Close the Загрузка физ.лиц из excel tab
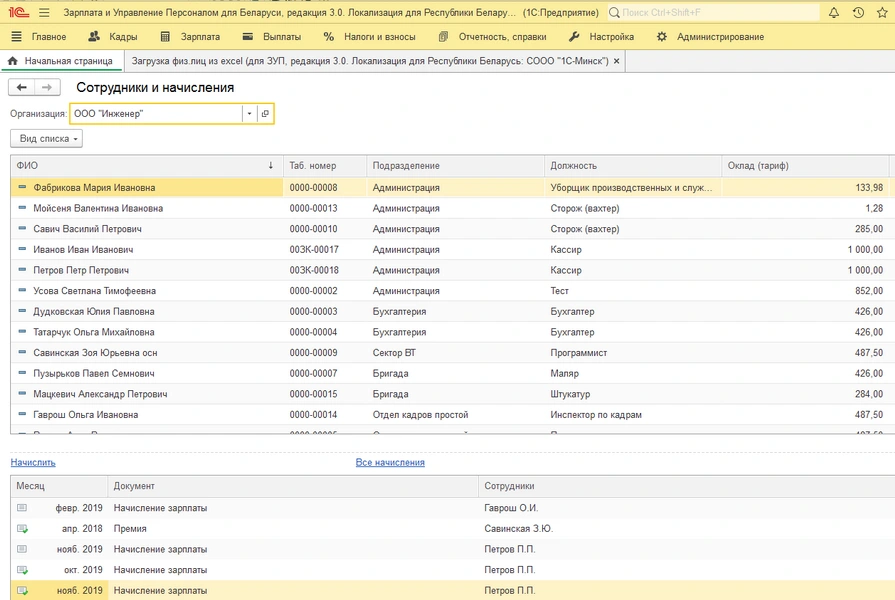895x600 pixels. tap(617, 61)
